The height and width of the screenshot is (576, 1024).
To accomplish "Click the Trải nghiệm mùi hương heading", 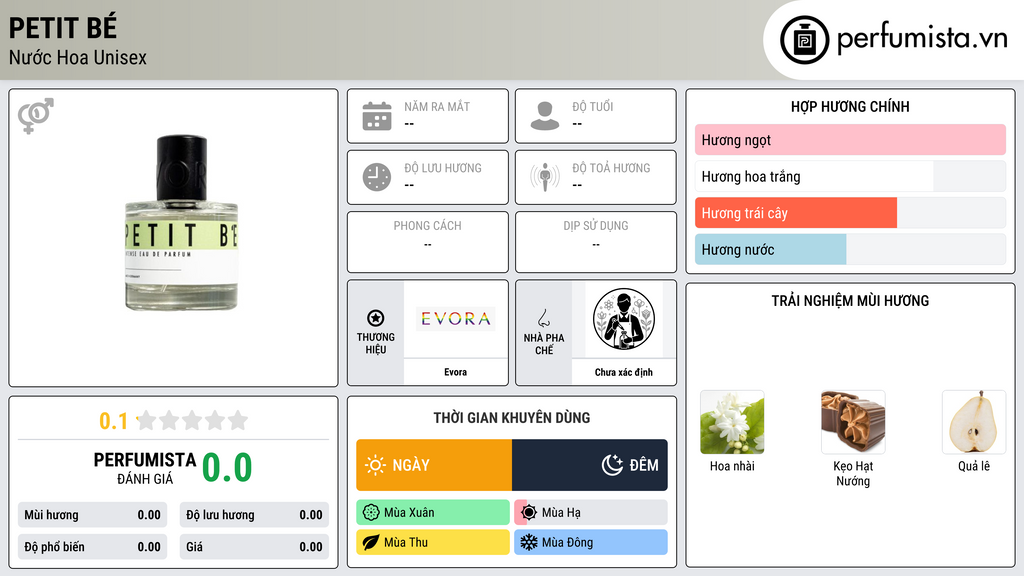I will (850, 301).
